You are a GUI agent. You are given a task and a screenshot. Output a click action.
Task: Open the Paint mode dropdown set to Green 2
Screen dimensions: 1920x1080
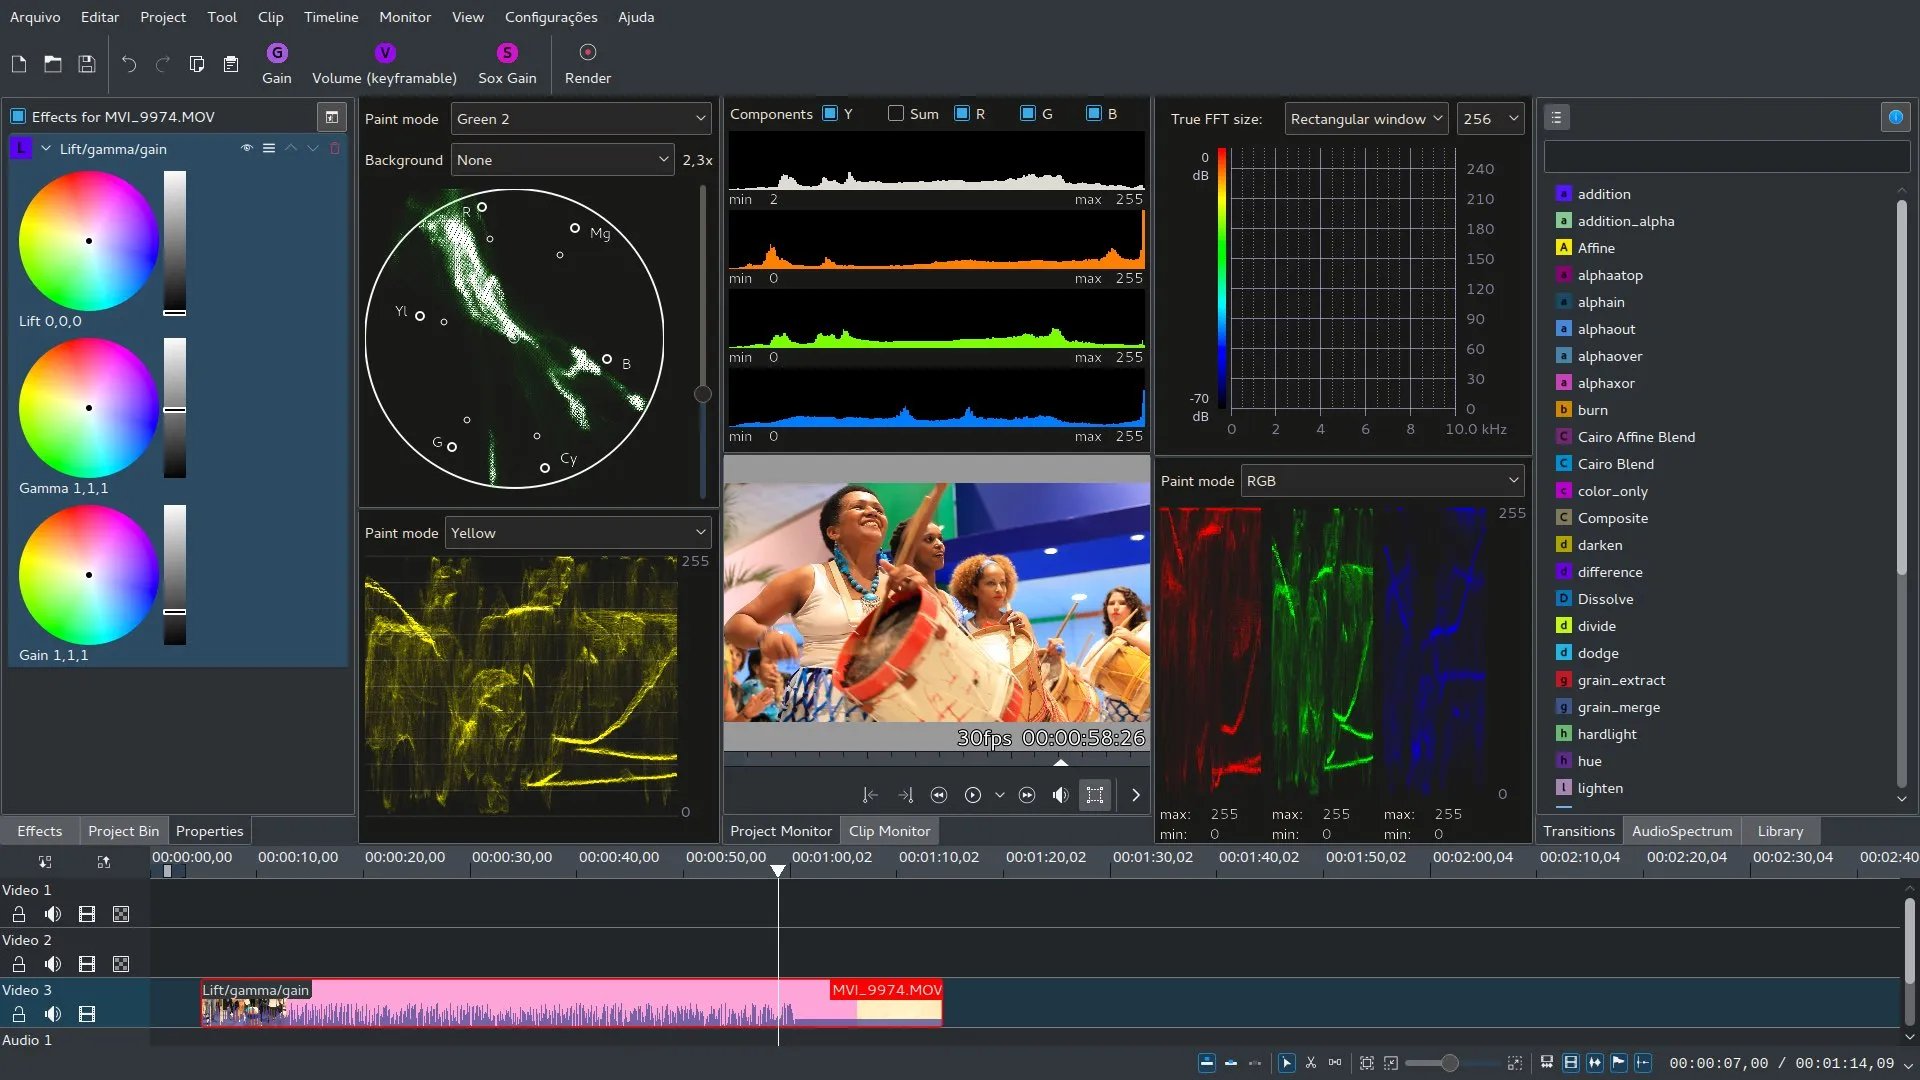point(580,118)
